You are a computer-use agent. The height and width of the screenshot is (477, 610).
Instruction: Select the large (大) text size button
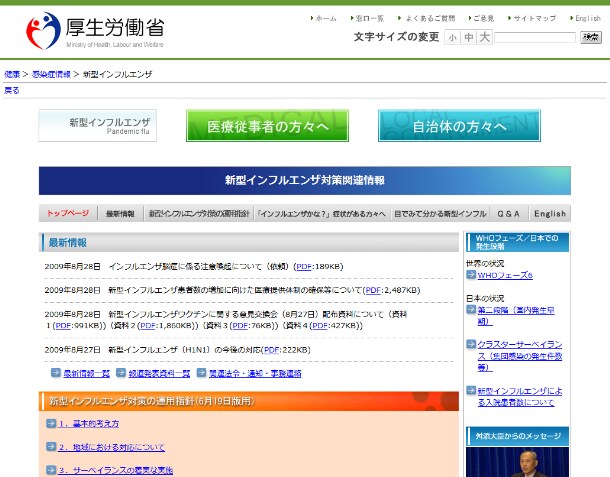click(484, 37)
